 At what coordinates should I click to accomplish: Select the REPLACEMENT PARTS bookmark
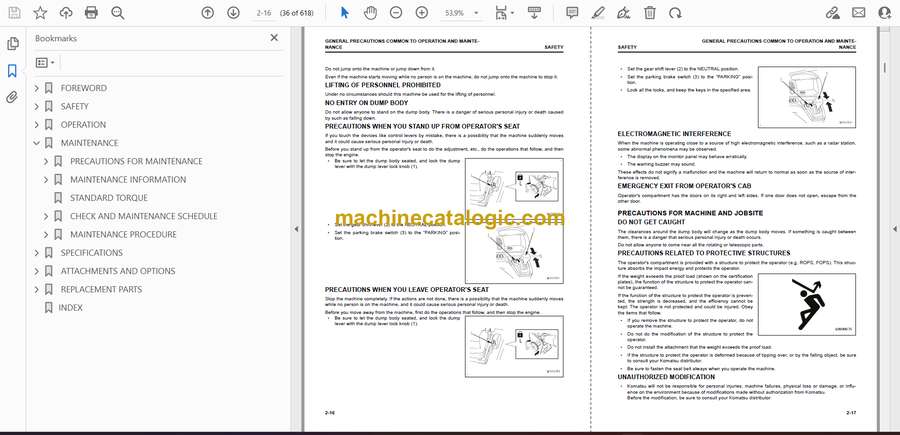click(101, 290)
